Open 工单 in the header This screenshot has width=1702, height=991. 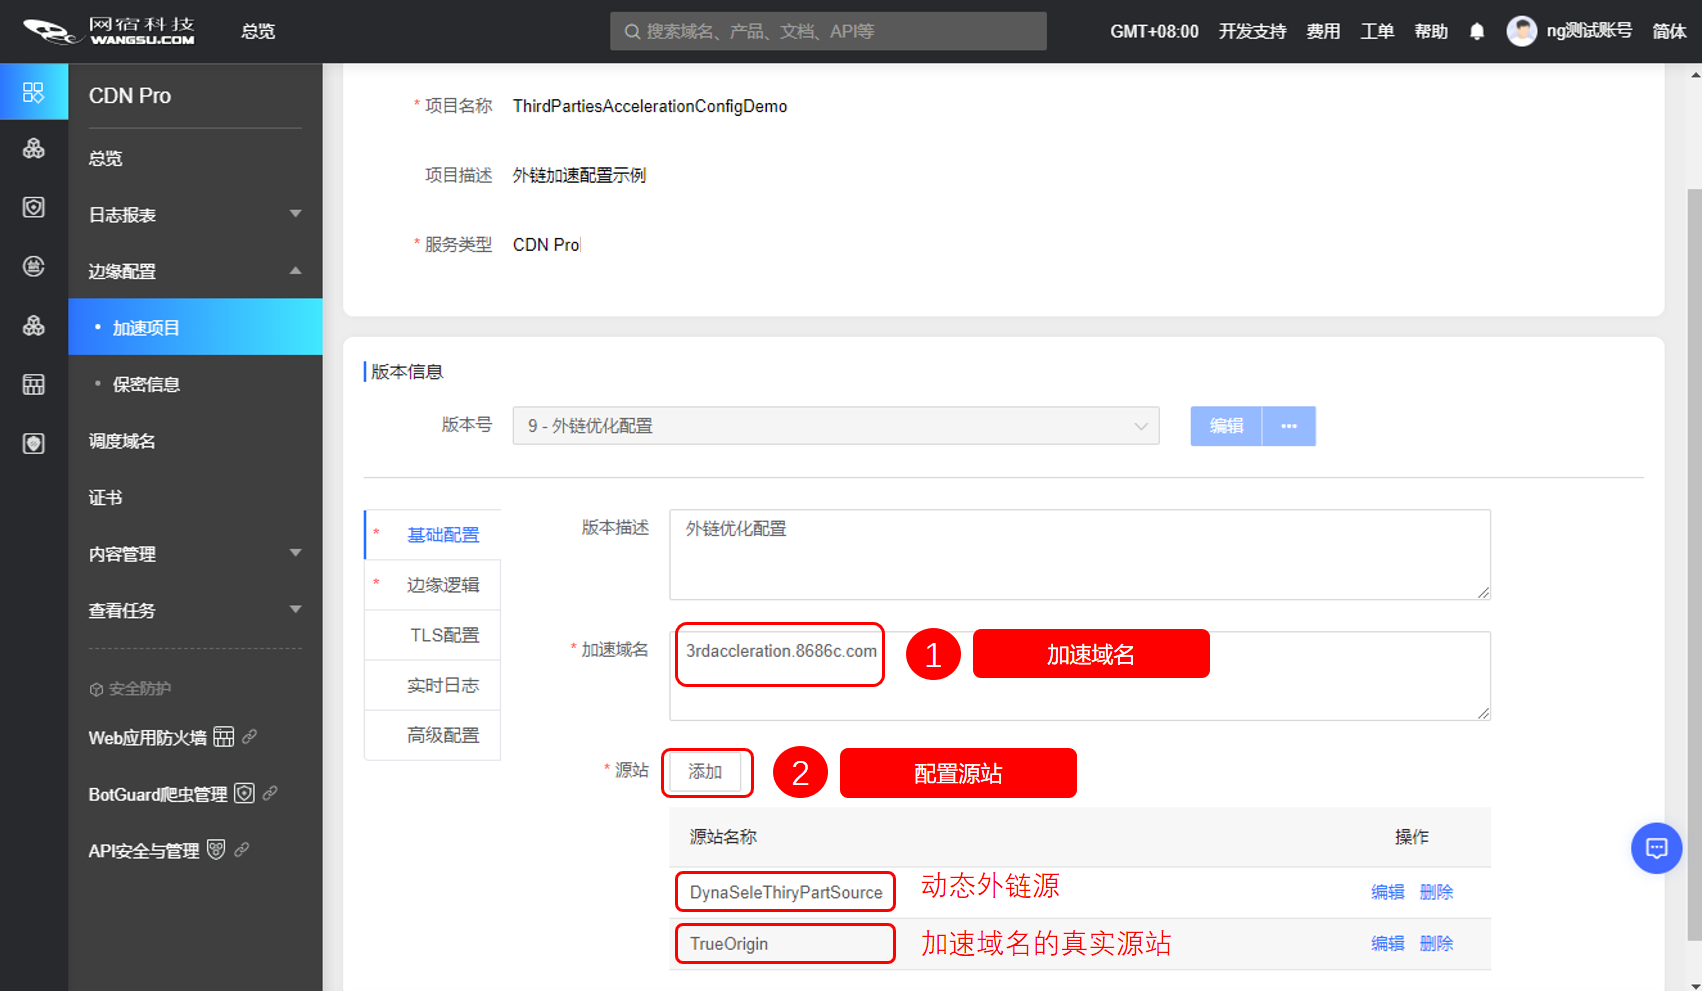click(x=1377, y=31)
